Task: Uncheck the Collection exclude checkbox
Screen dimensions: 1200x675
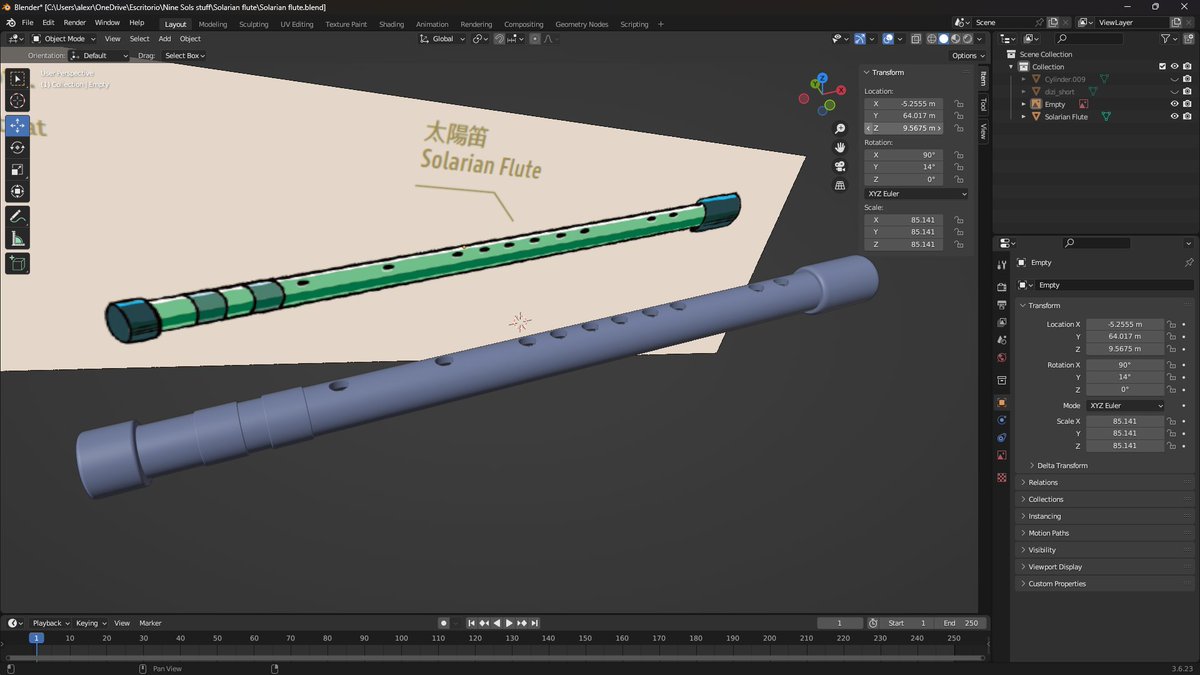Action: click(x=1162, y=67)
